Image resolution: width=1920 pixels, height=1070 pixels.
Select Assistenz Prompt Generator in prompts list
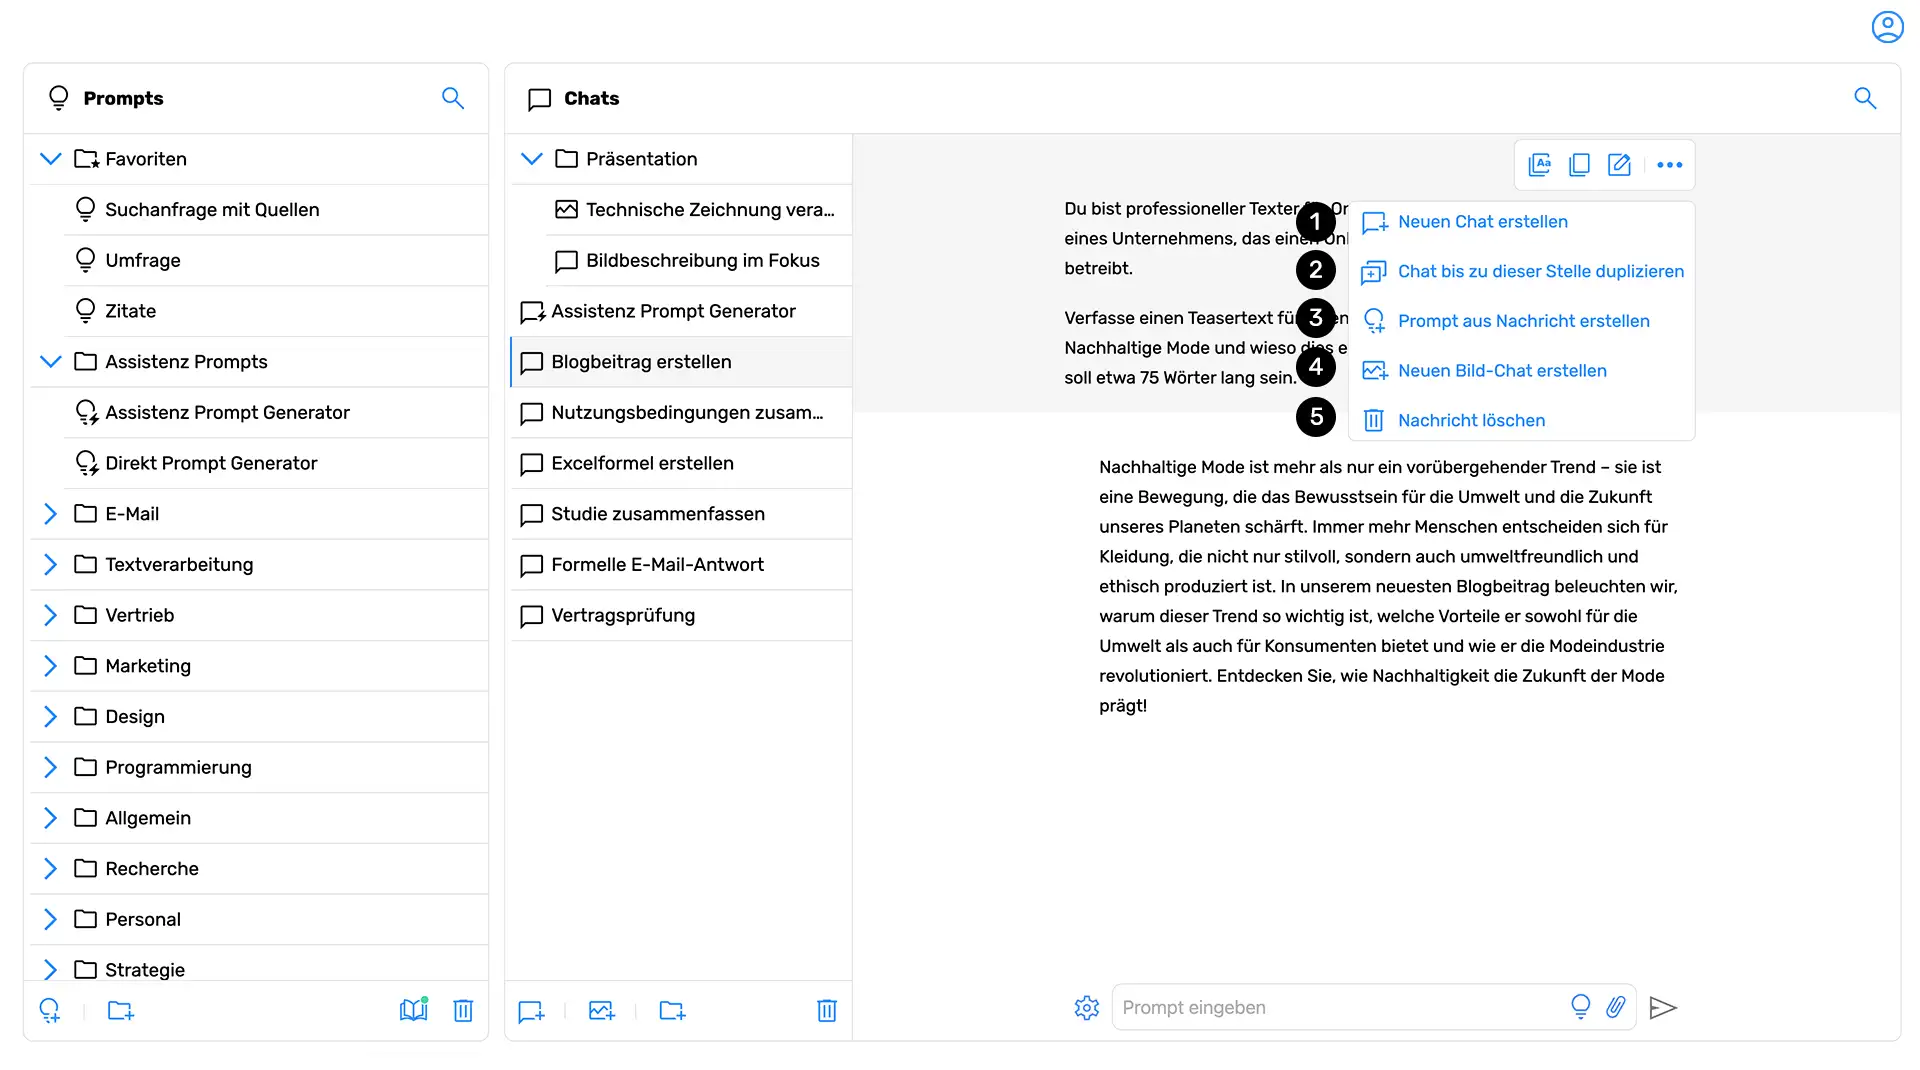[276, 413]
